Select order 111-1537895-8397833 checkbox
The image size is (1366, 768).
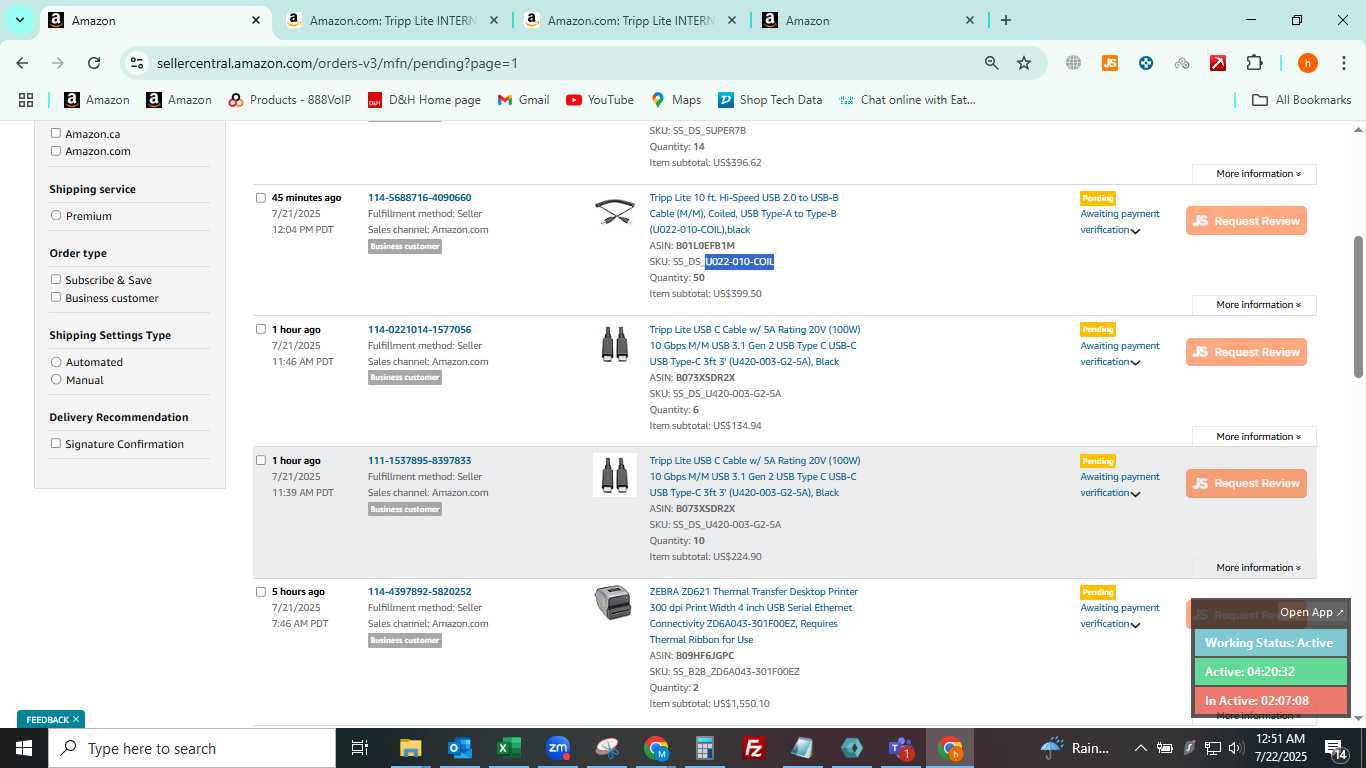[261, 461]
